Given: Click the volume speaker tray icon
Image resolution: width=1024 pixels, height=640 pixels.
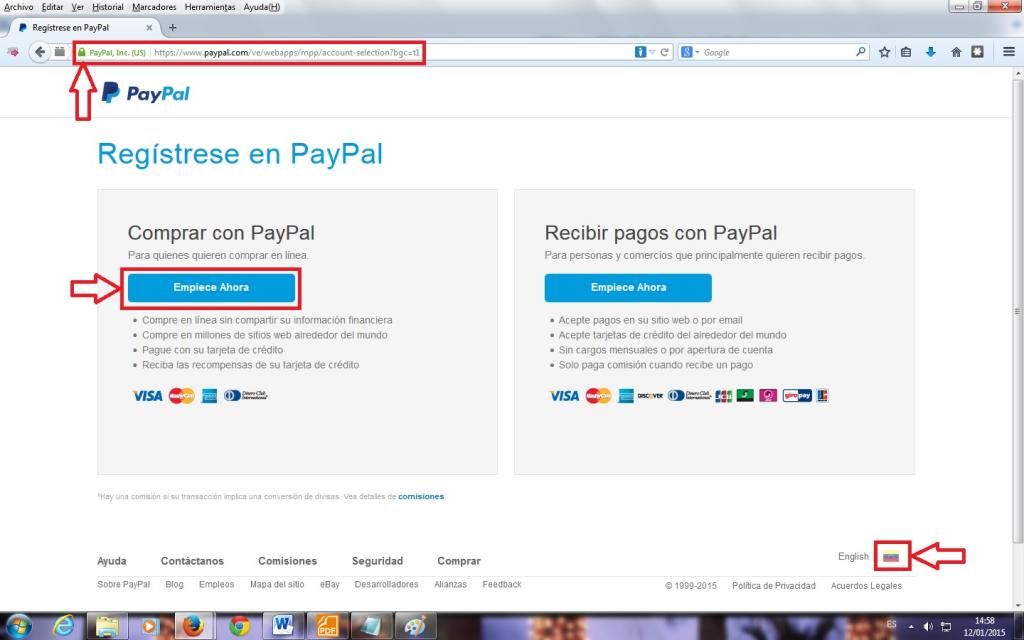Looking at the screenshot, I should click(x=929, y=627).
